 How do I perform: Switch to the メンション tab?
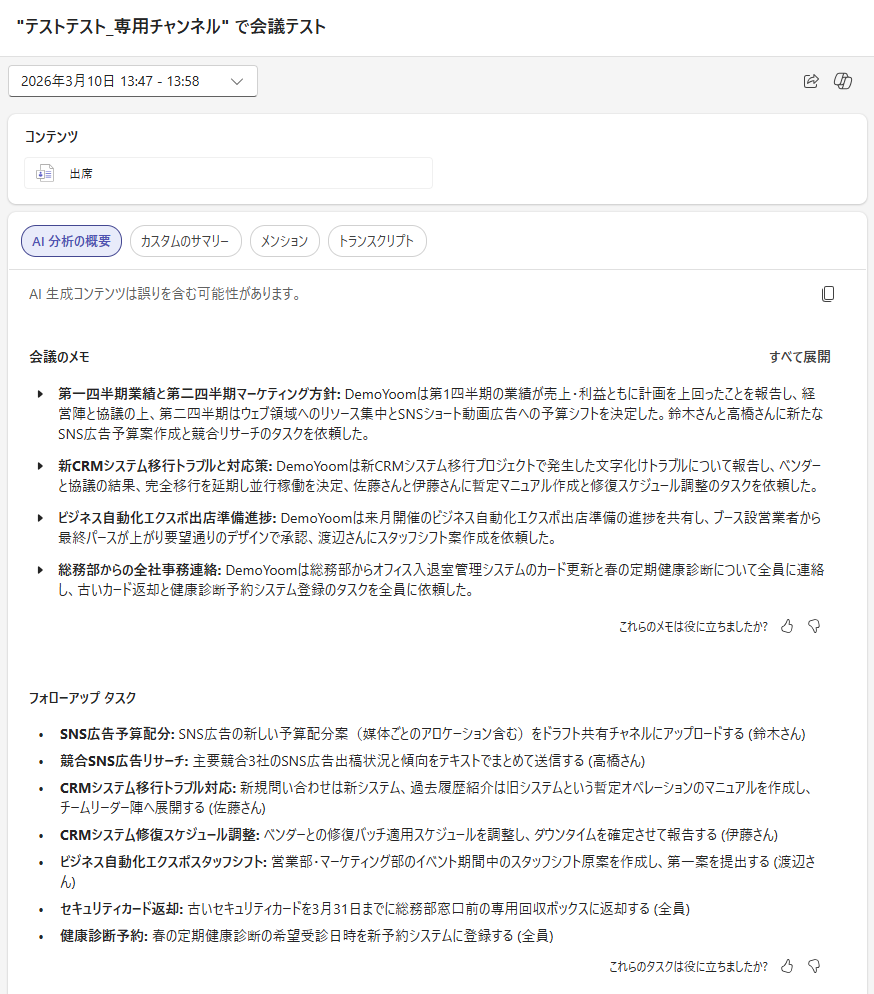(x=284, y=241)
